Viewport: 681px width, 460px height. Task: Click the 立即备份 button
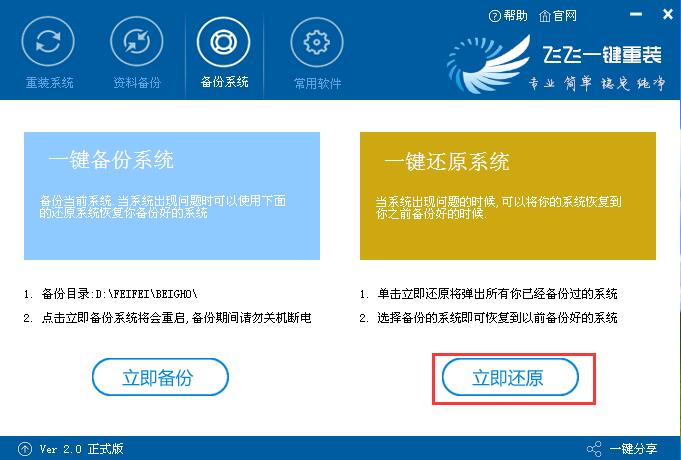point(160,377)
